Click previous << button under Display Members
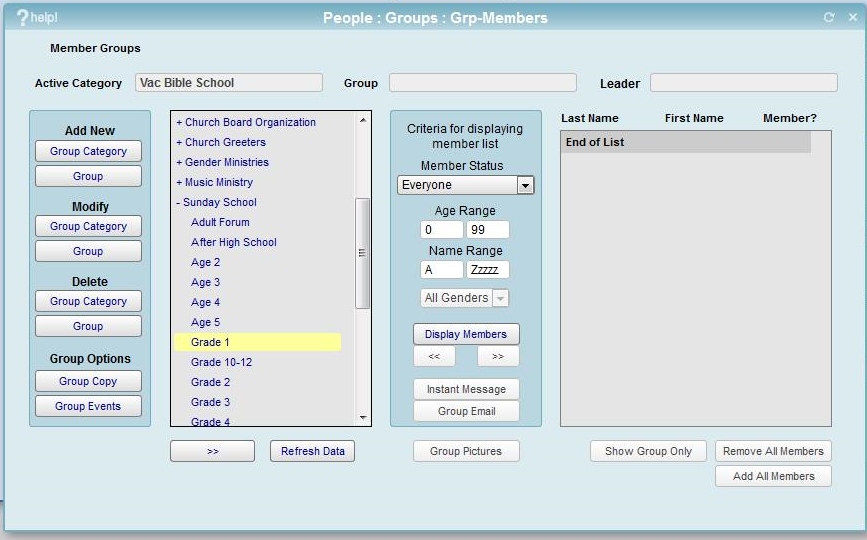 (x=434, y=356)
